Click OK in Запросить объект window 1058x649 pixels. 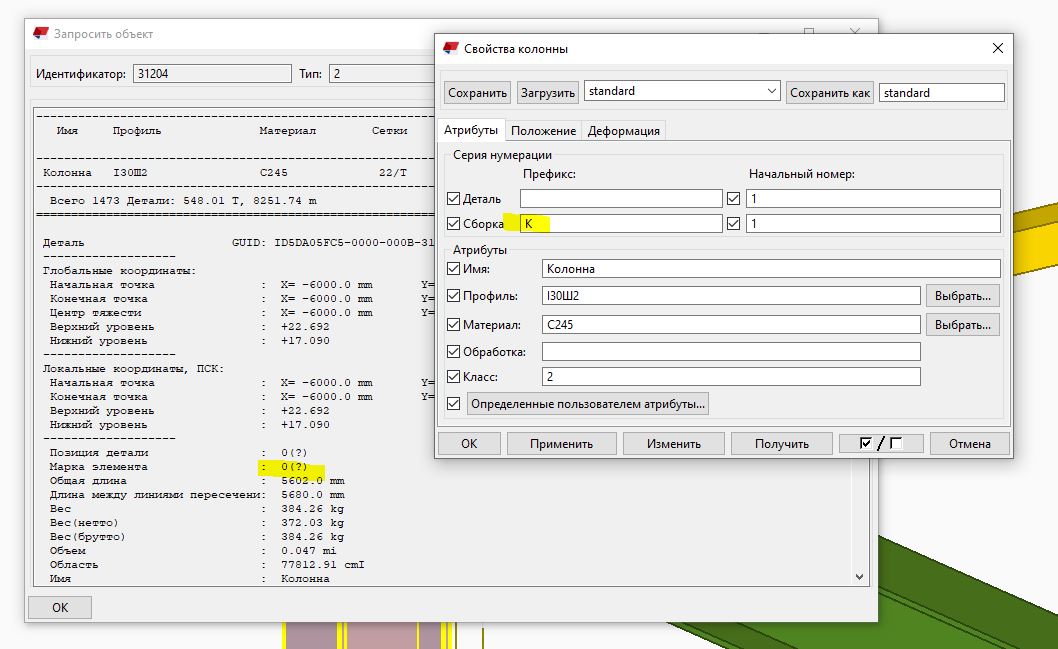coord(60,607)
